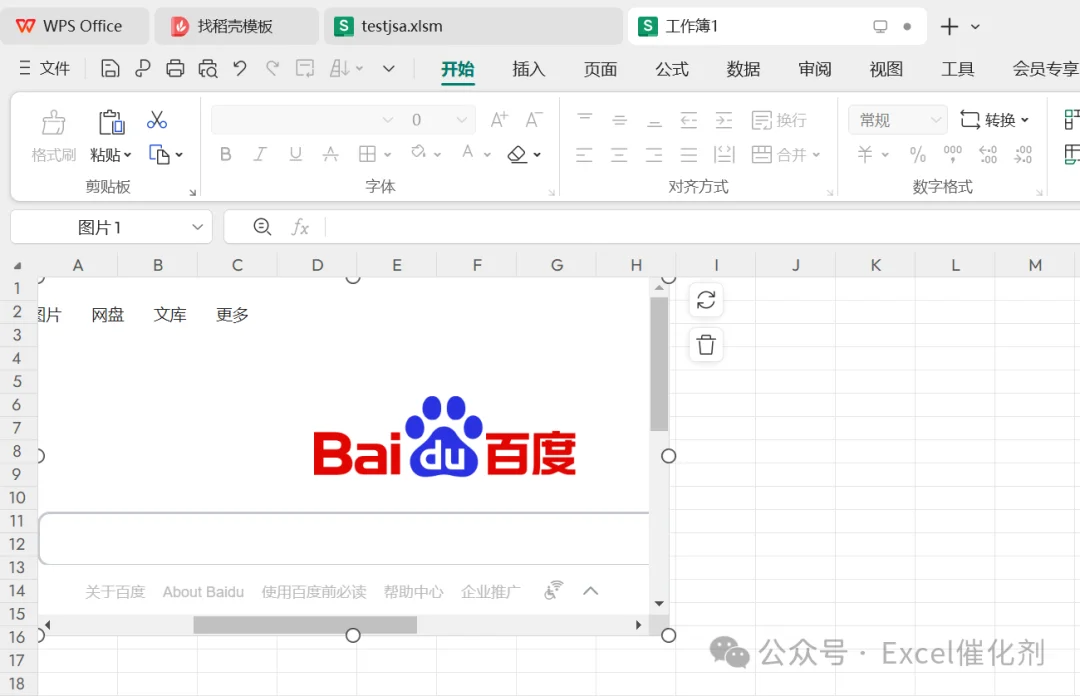The image size is (1080, 696).
Task: Switch to the 视图 View tab
Action: click(x=886, y=69)
